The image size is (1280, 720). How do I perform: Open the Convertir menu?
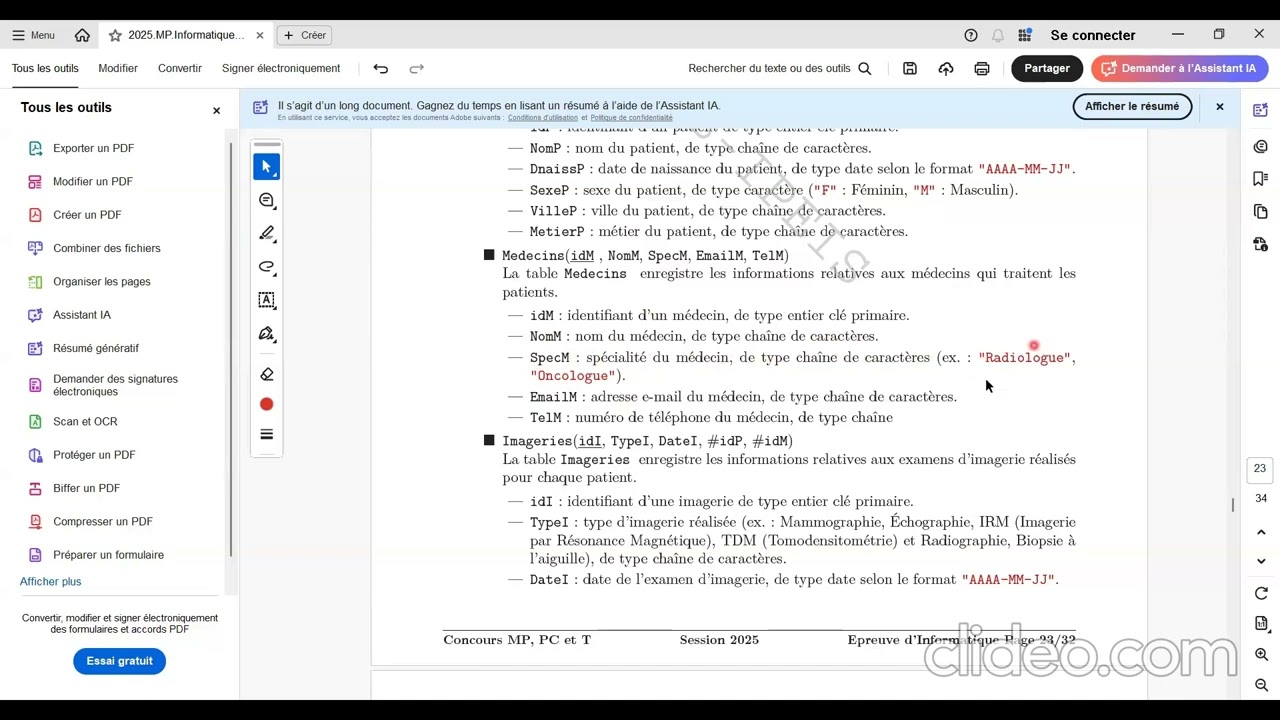[180, 68]
